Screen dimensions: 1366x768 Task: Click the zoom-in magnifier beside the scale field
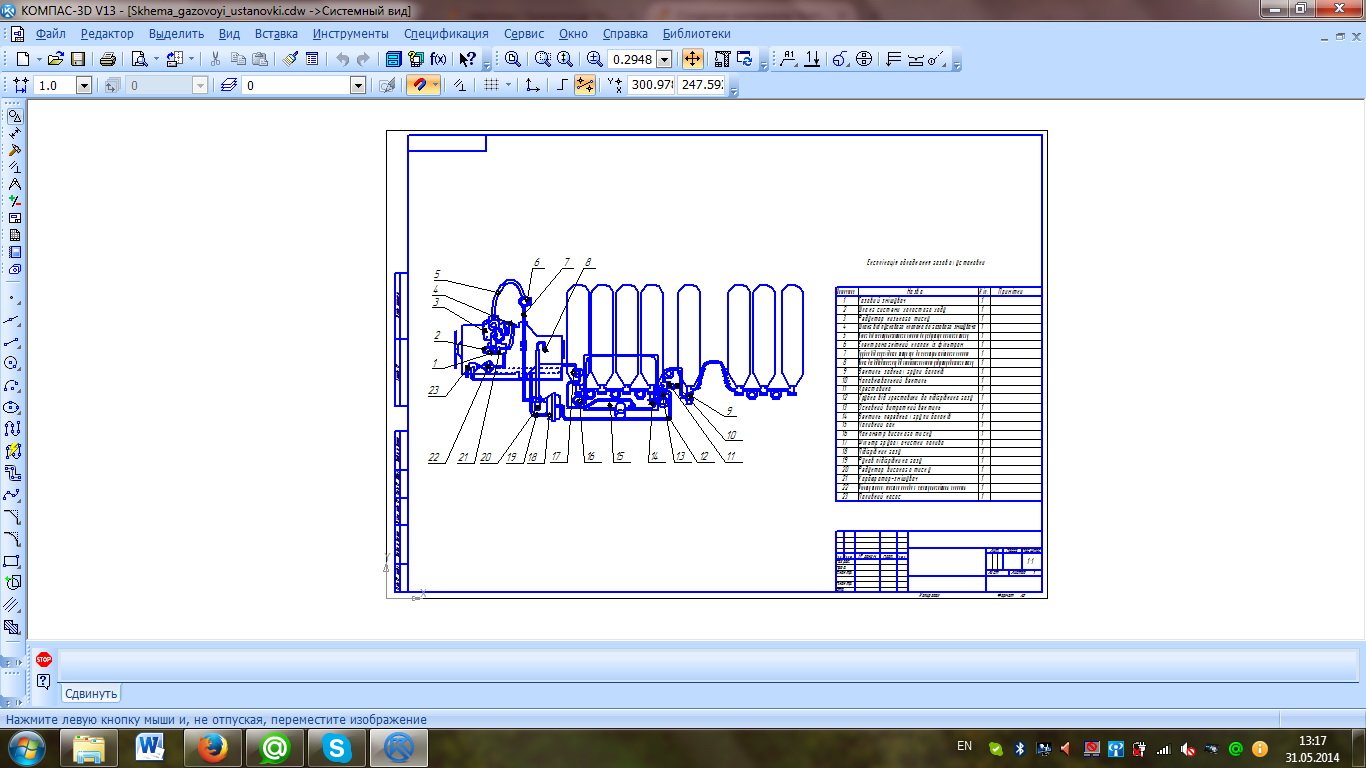pos(595,59)
